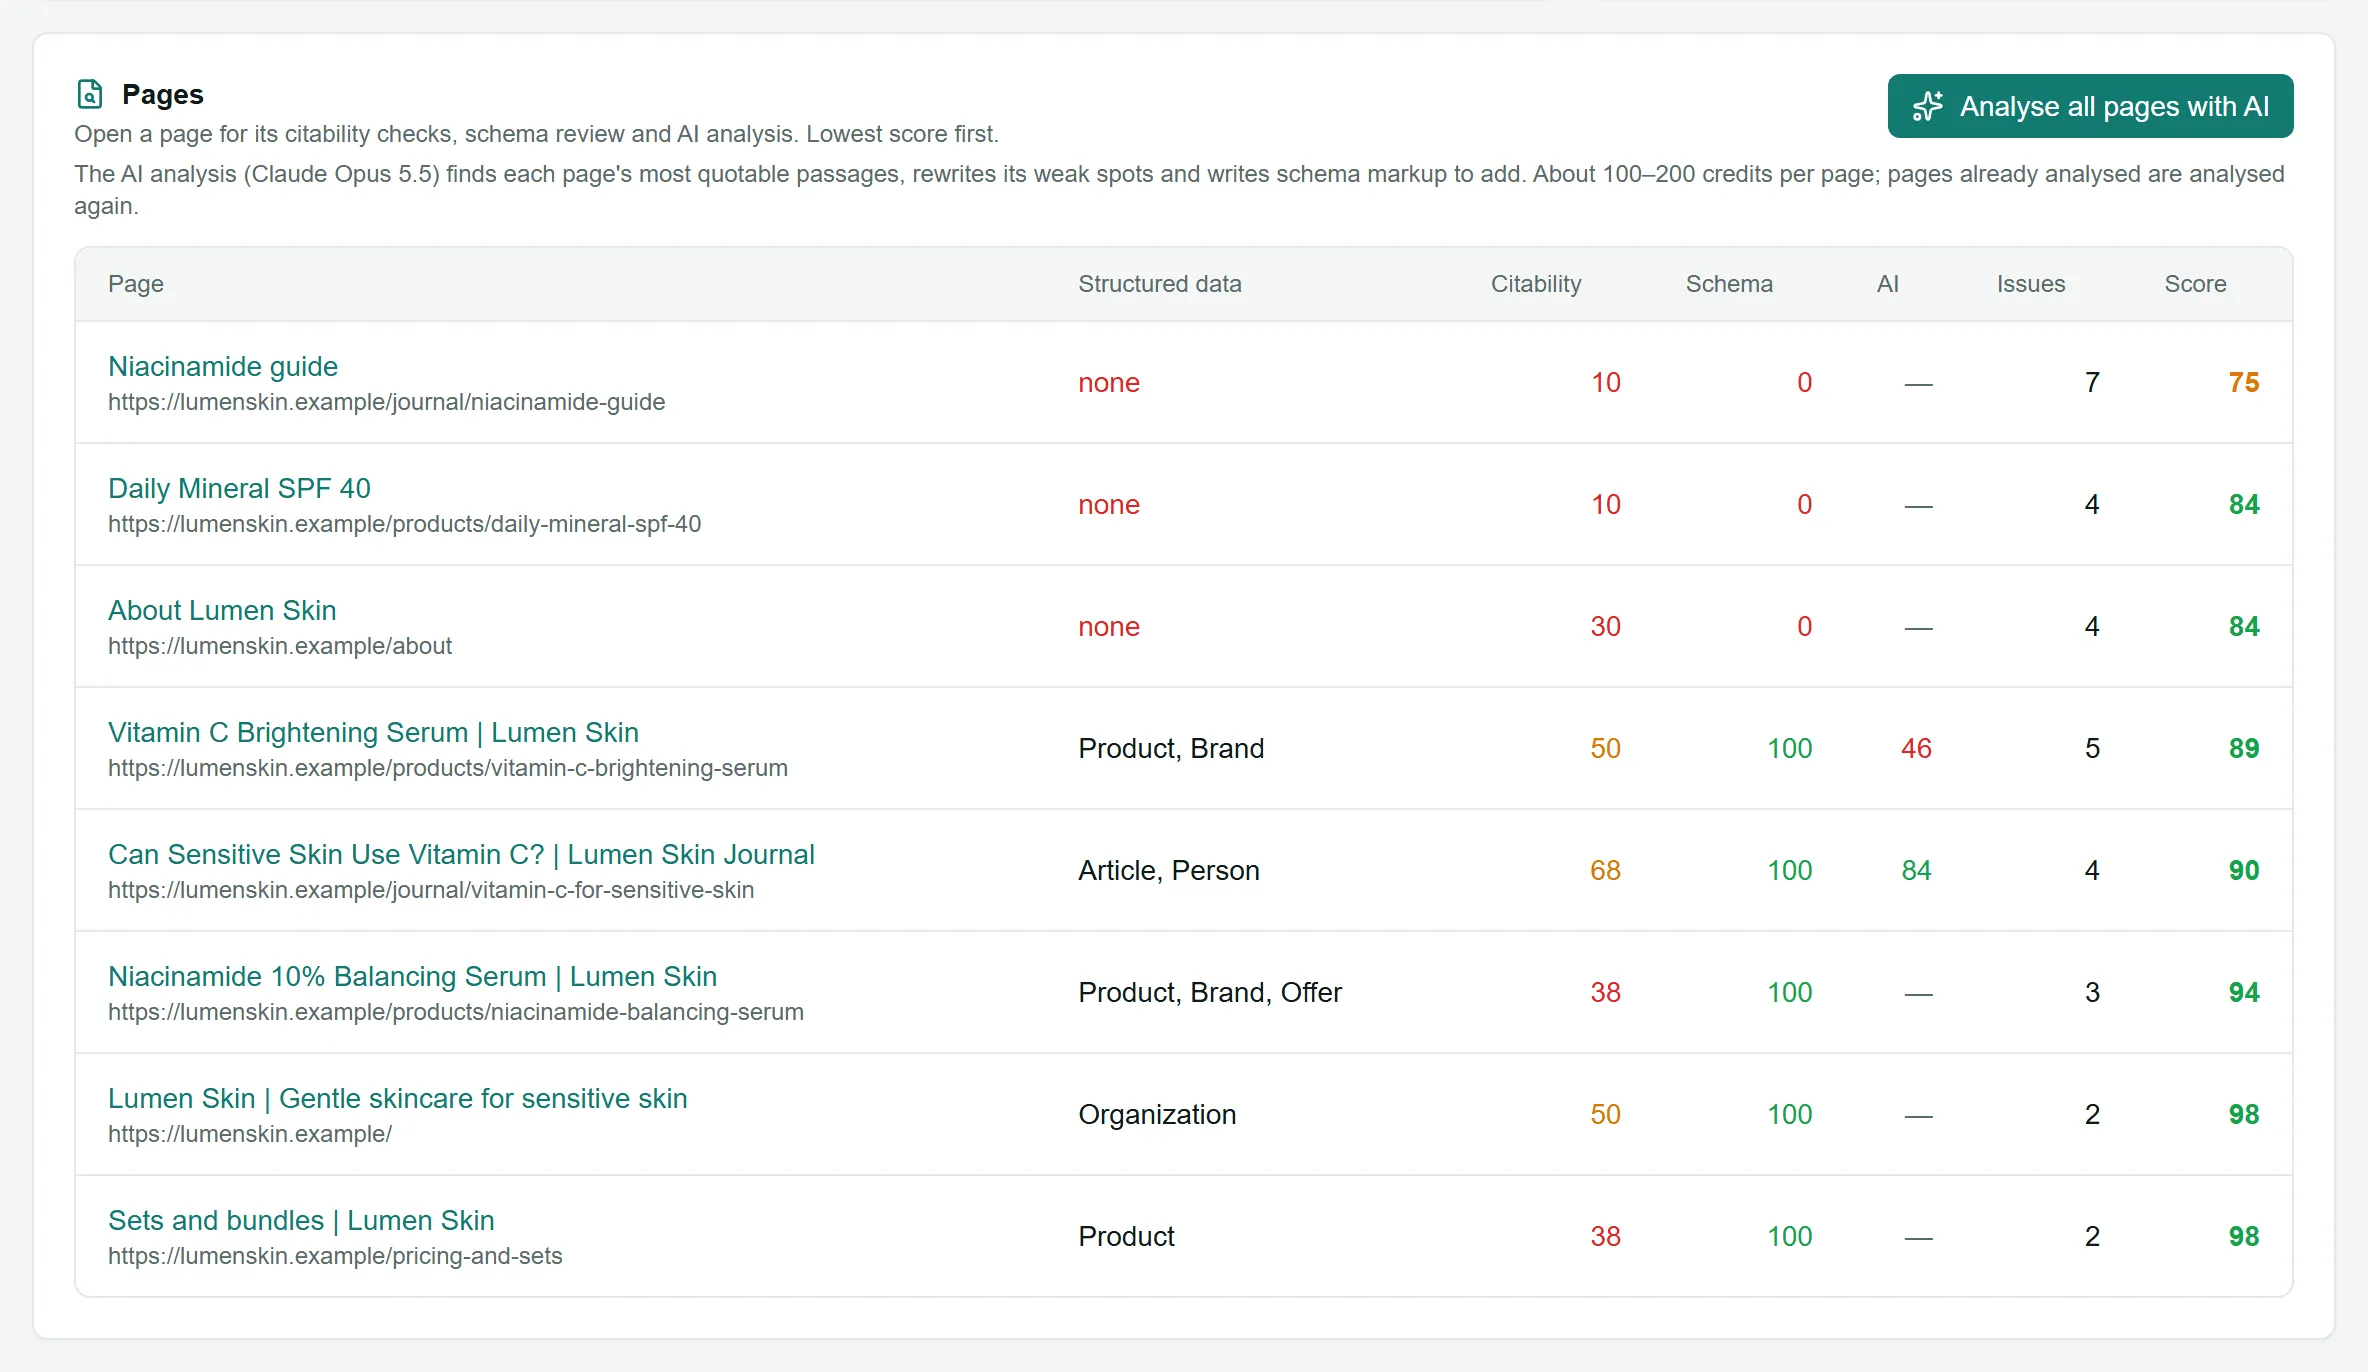Click issues count 5 for Vitamin C Serum
Image resolution: width=2368 pixels, height=1372 pixels.
(2091, 748)
